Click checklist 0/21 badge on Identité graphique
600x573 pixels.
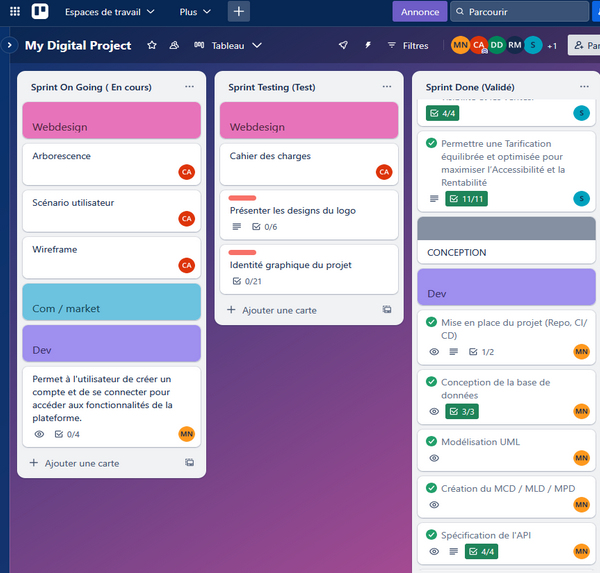[x=247, y=281]
